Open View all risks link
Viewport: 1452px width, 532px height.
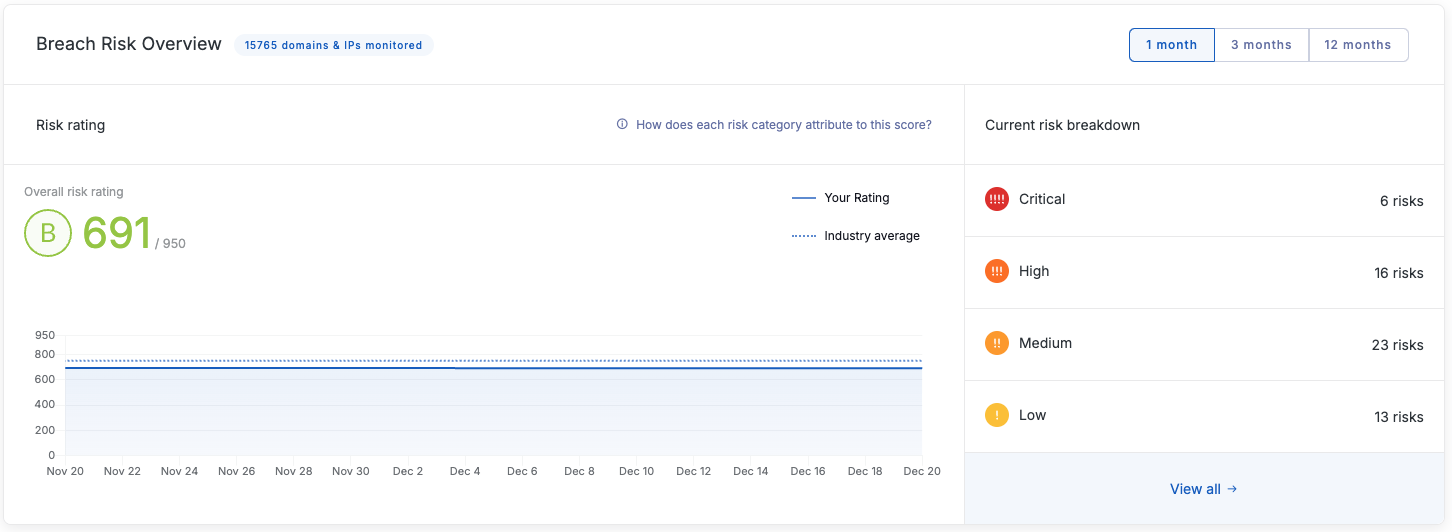click(1195, 489)
